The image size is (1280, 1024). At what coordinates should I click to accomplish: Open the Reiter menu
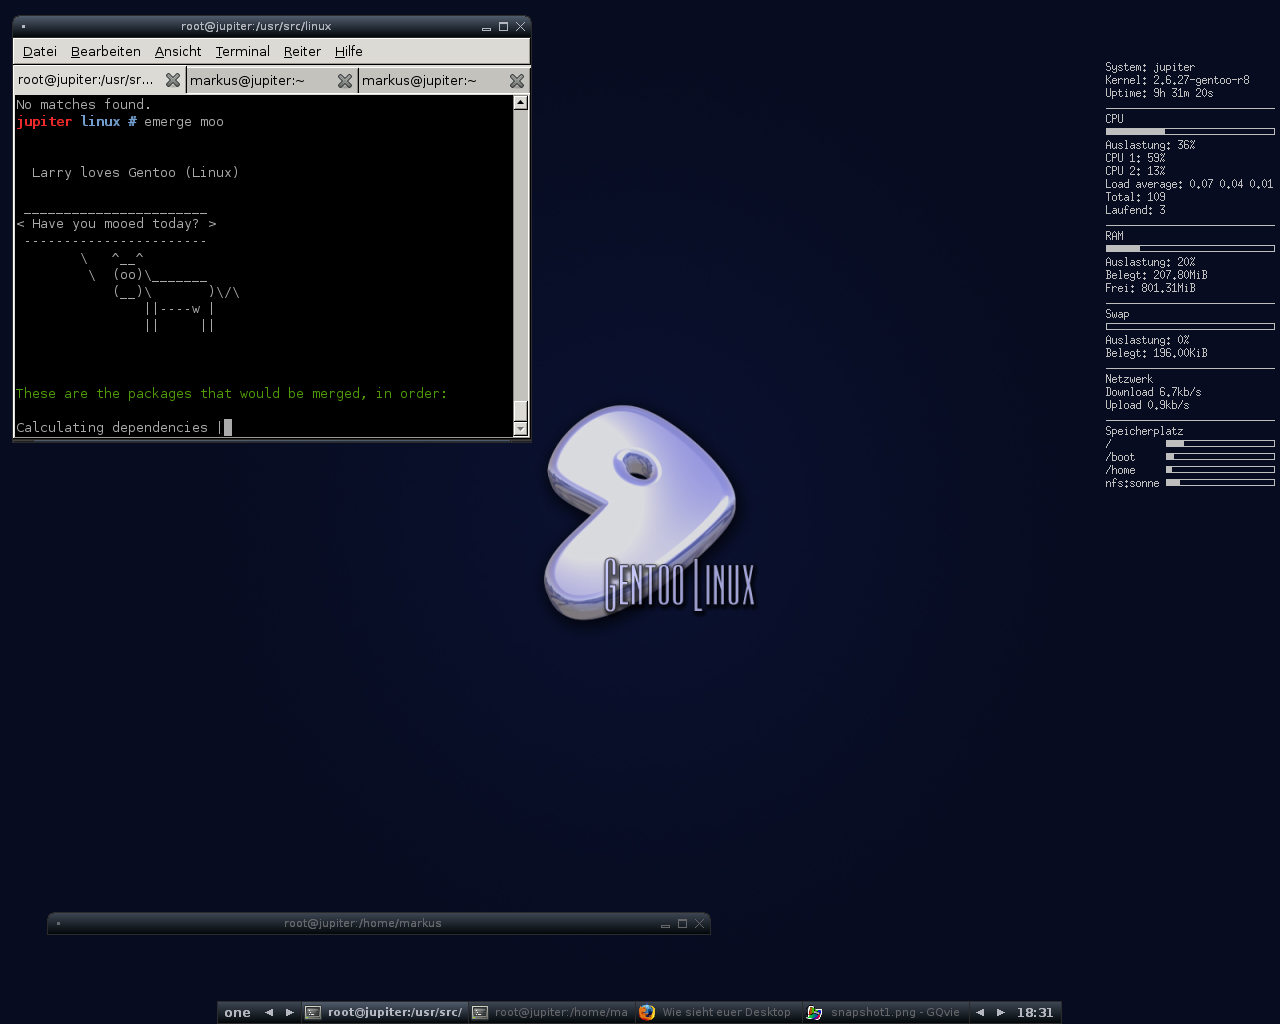coord(302,51)
